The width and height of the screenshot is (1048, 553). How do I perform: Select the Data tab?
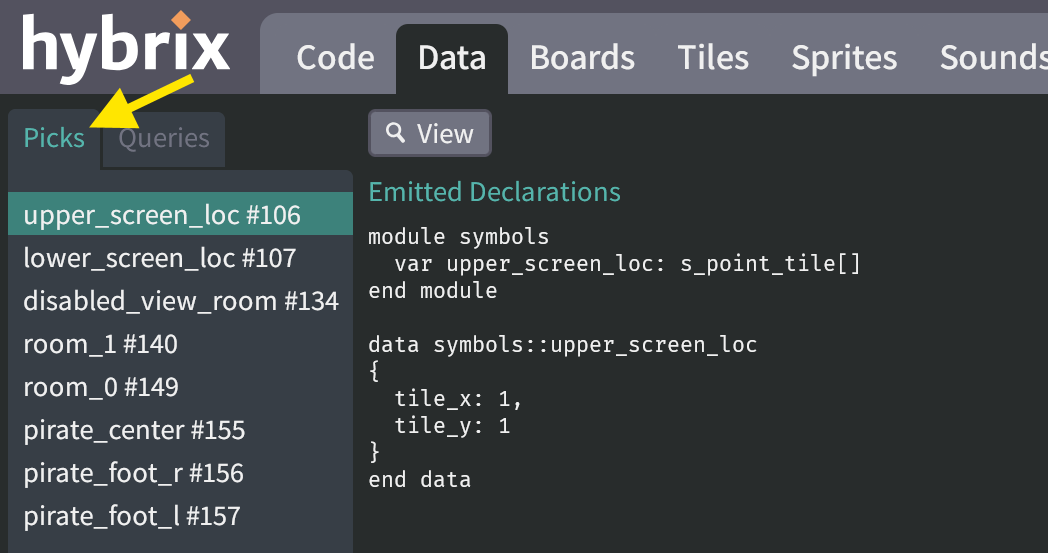tap(452, 58)
